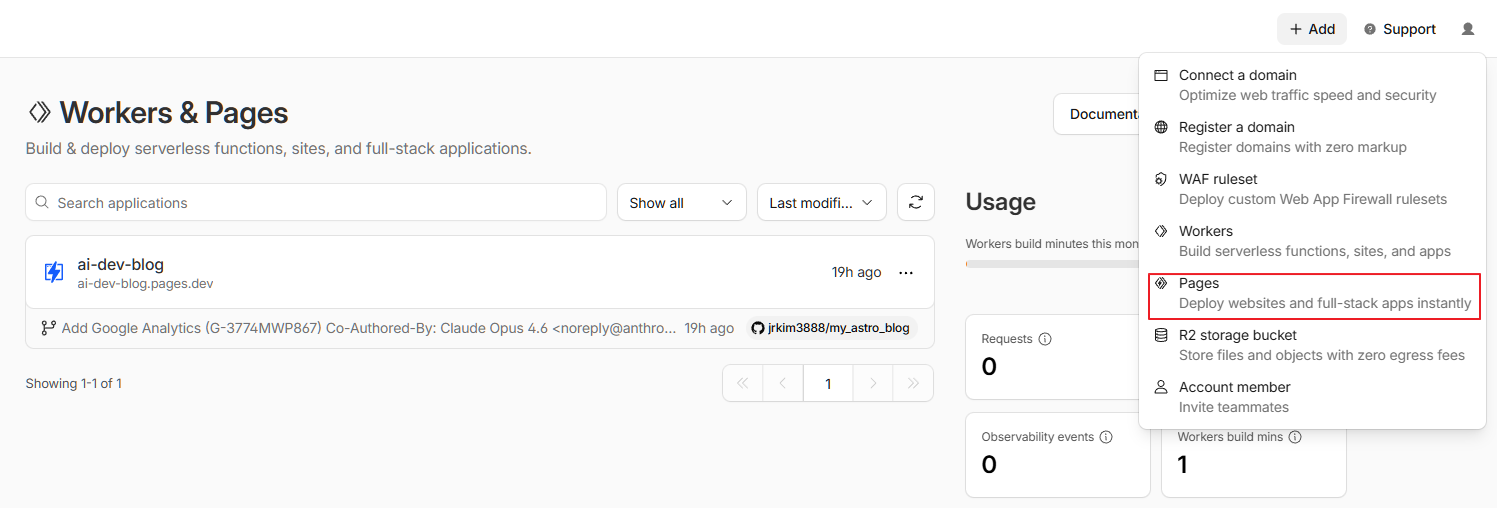
Task: Go to previous page arrow
Action: 783,383
